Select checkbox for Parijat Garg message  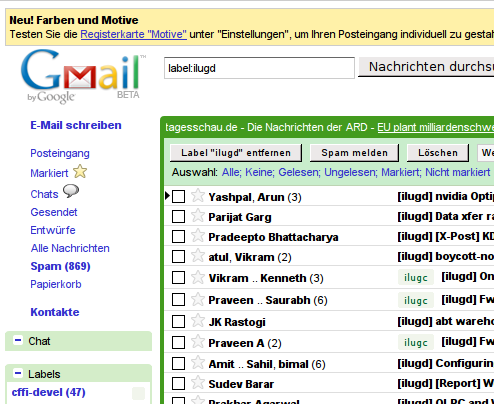(x=178, y=217)
